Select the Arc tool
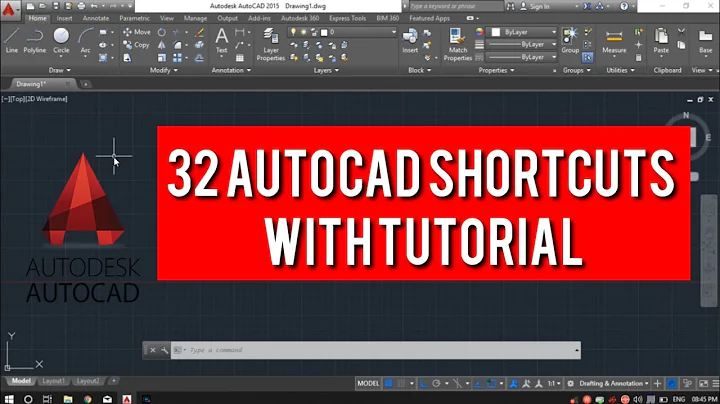This screenshot has height=404, width=720. pos(85,40)
